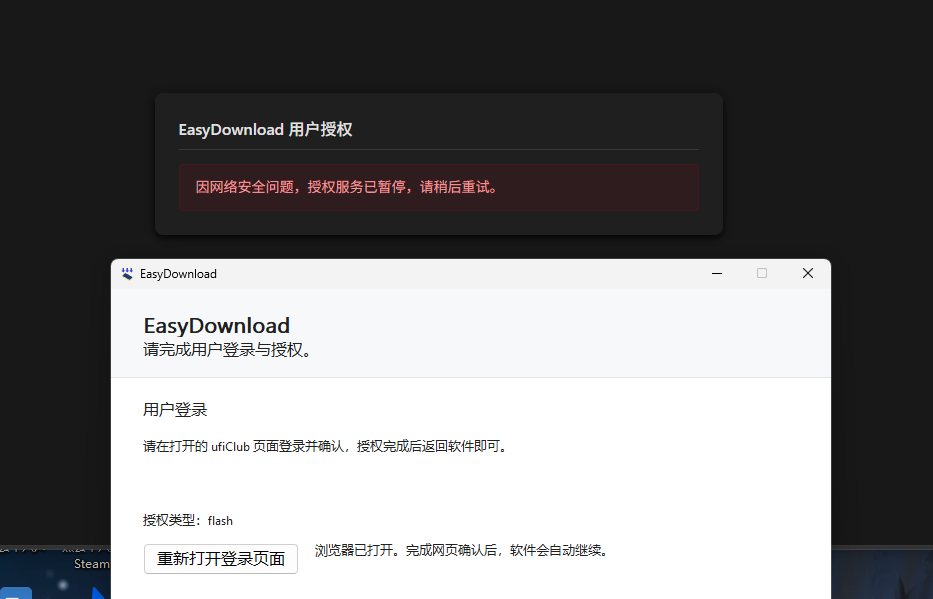Click the reopen login page button

click(221, 559)
